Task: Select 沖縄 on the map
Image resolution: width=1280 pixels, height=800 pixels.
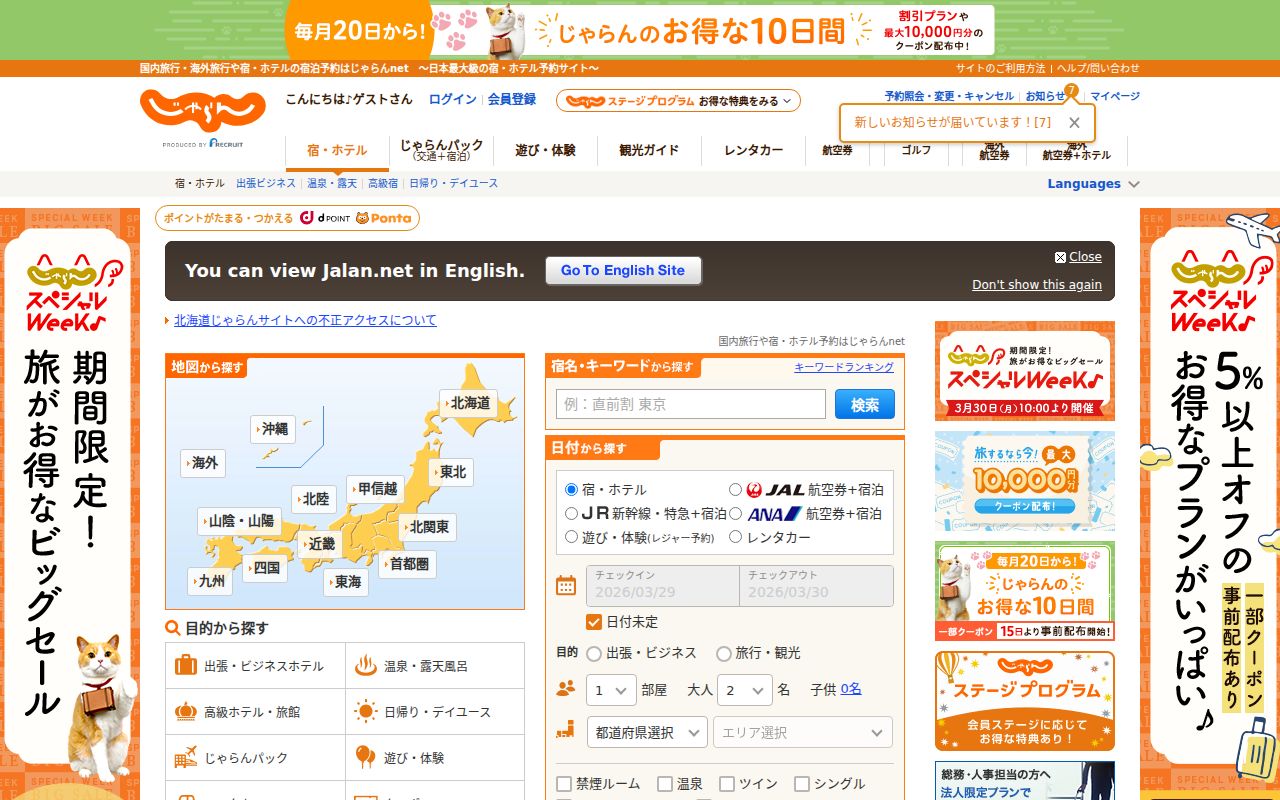Action: pos(273,429)
